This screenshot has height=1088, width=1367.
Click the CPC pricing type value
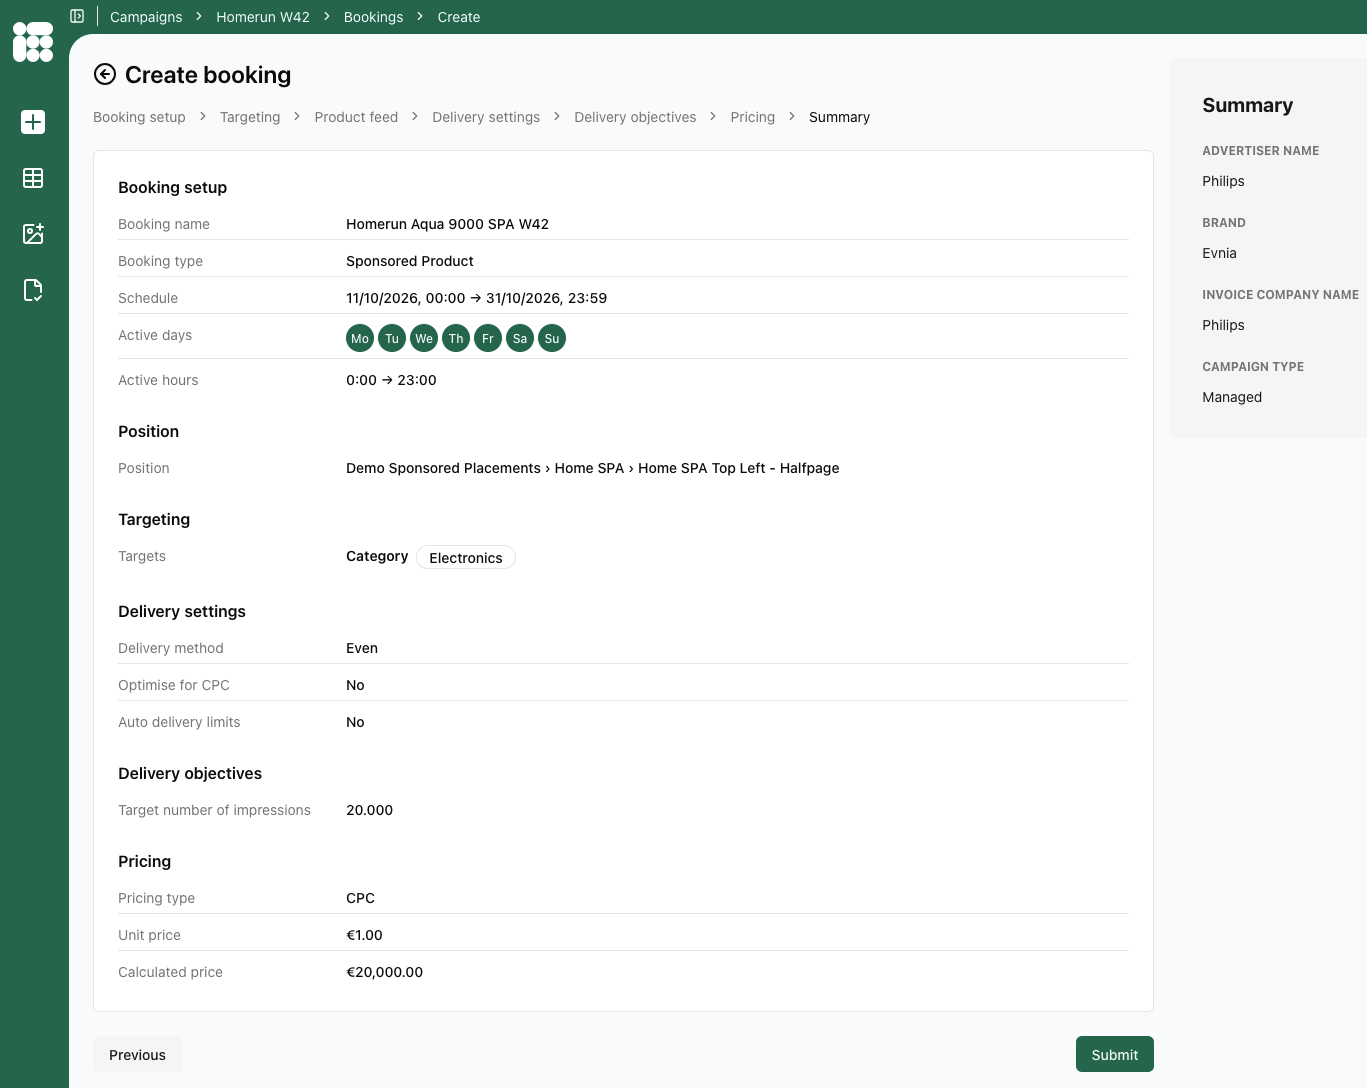[x=360, y=898]
